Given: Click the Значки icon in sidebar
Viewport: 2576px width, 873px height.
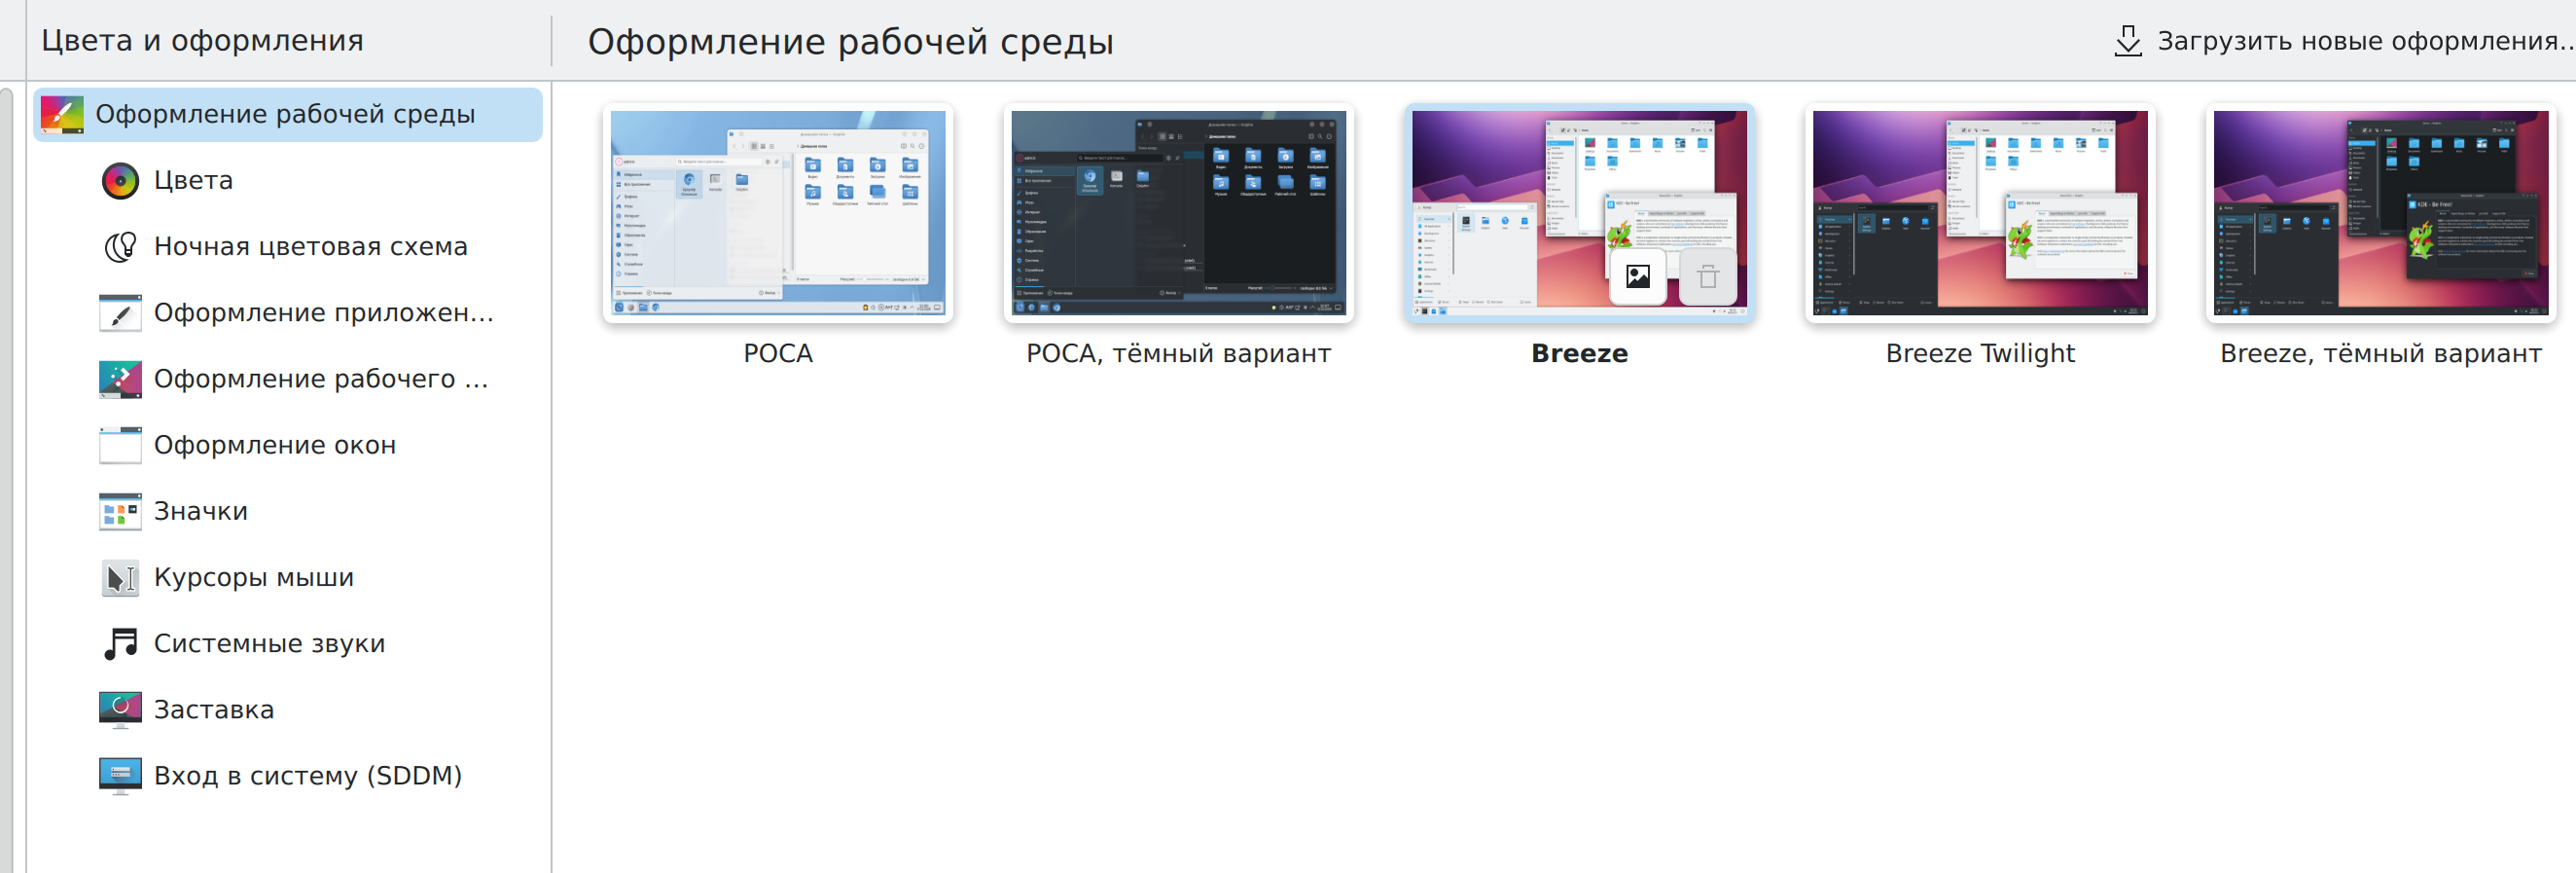Looking at the screenshot, I should click(120, 511).
